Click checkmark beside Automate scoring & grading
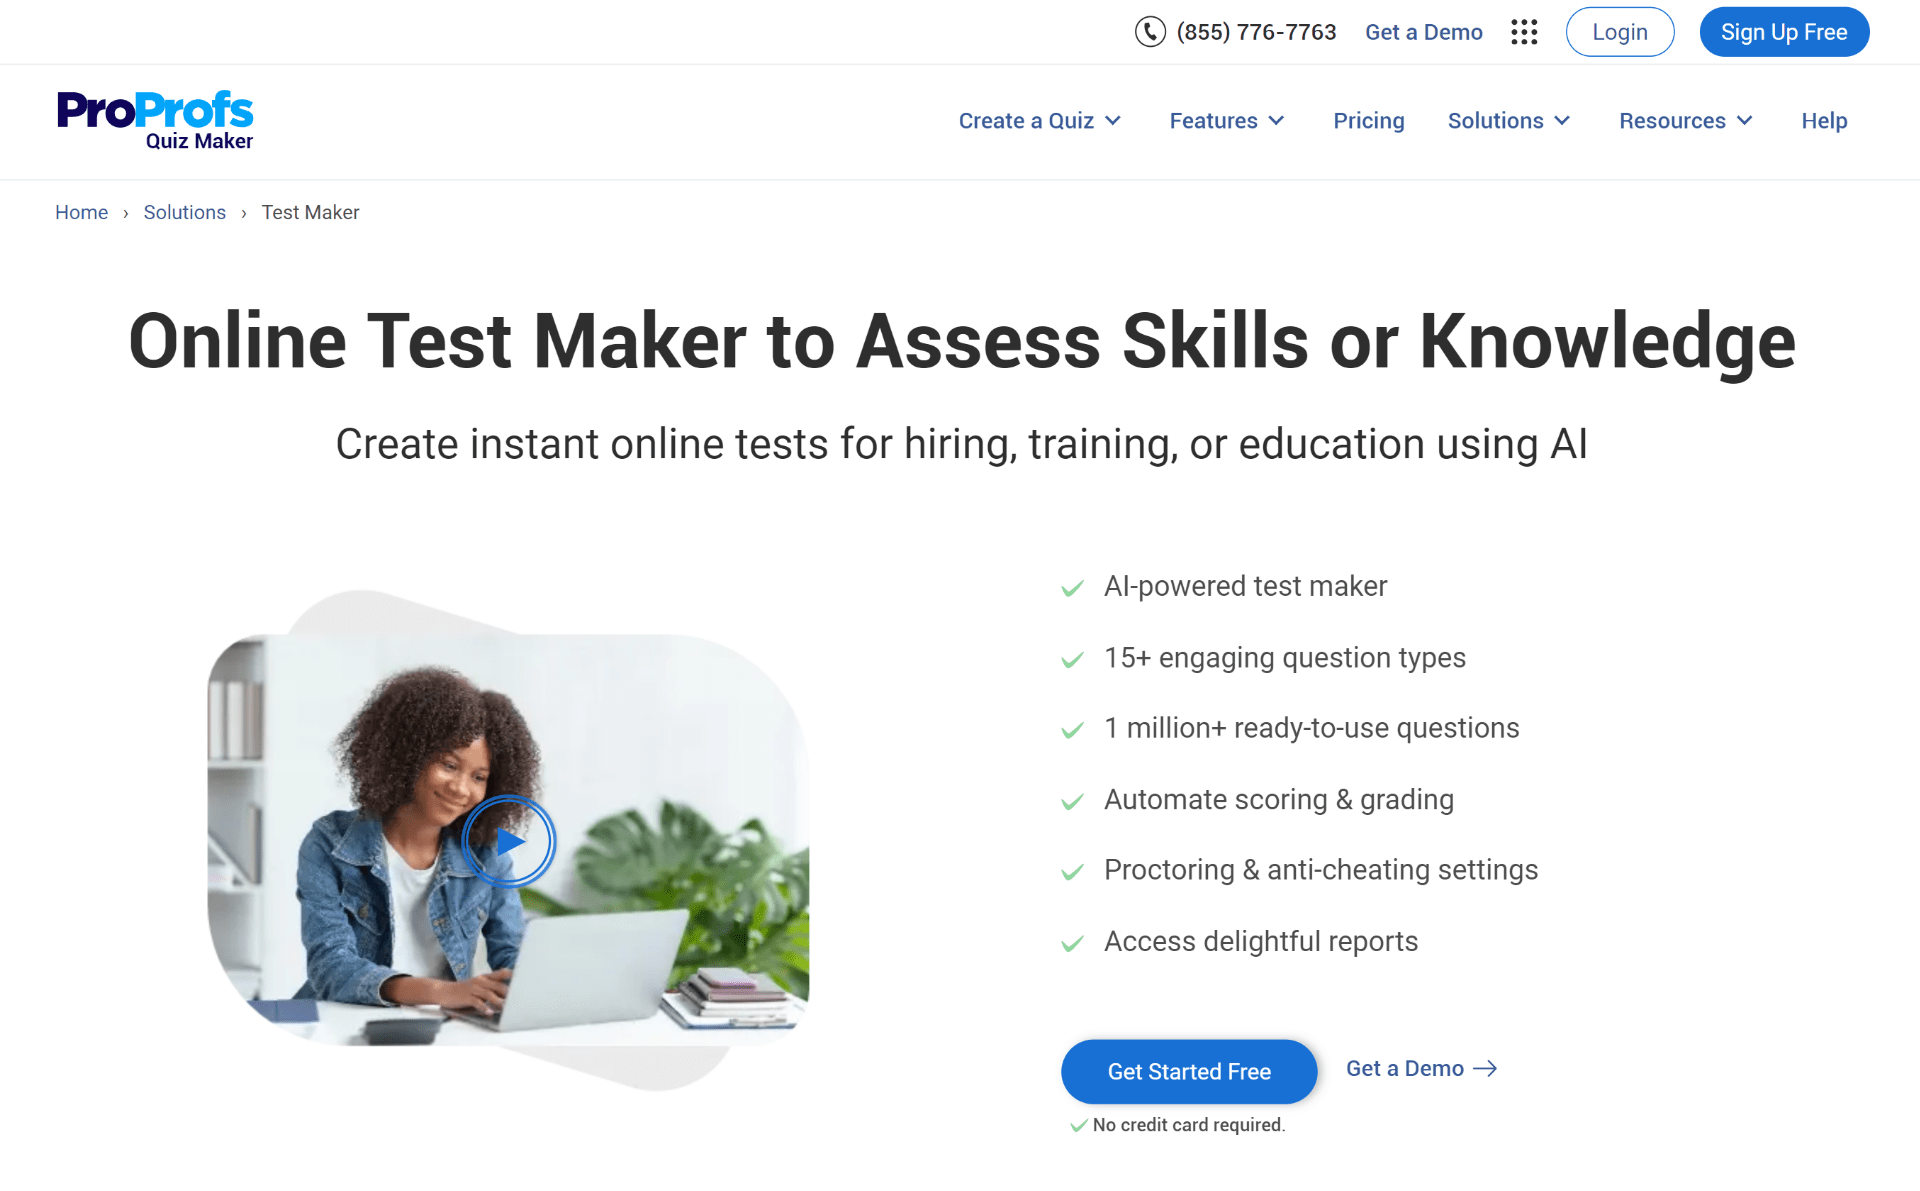This screenshot has width=1920, height=1191. tap(1072, 801)
